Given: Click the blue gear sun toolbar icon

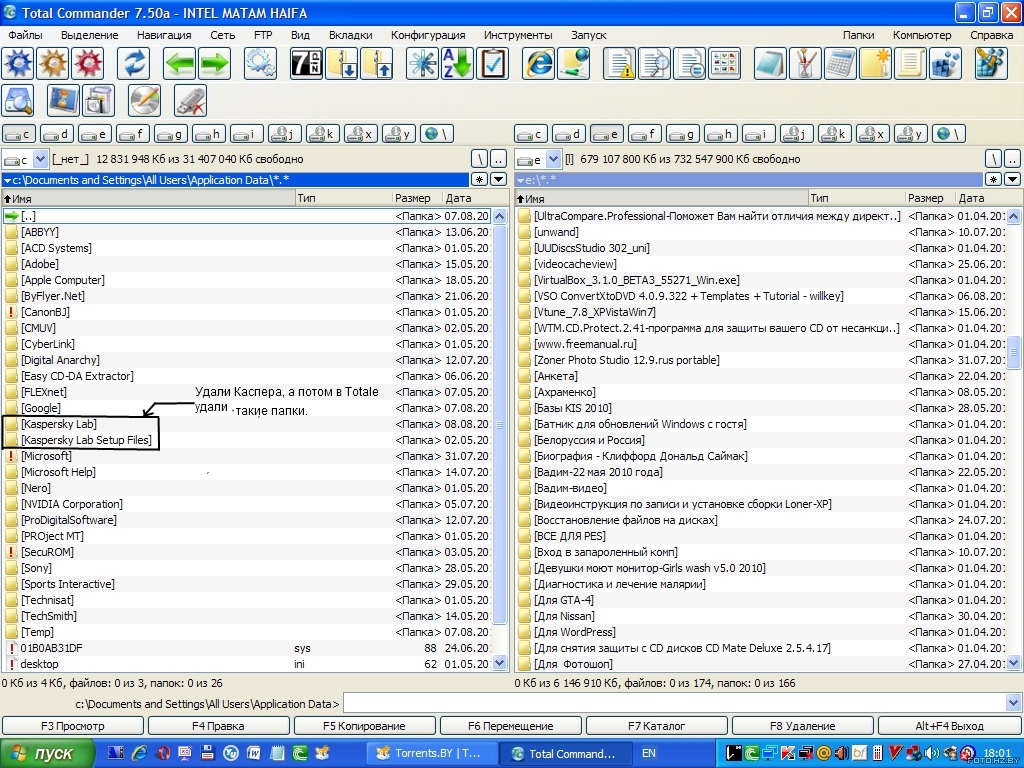Looking at the screenshot, I should tap(18, 64).
